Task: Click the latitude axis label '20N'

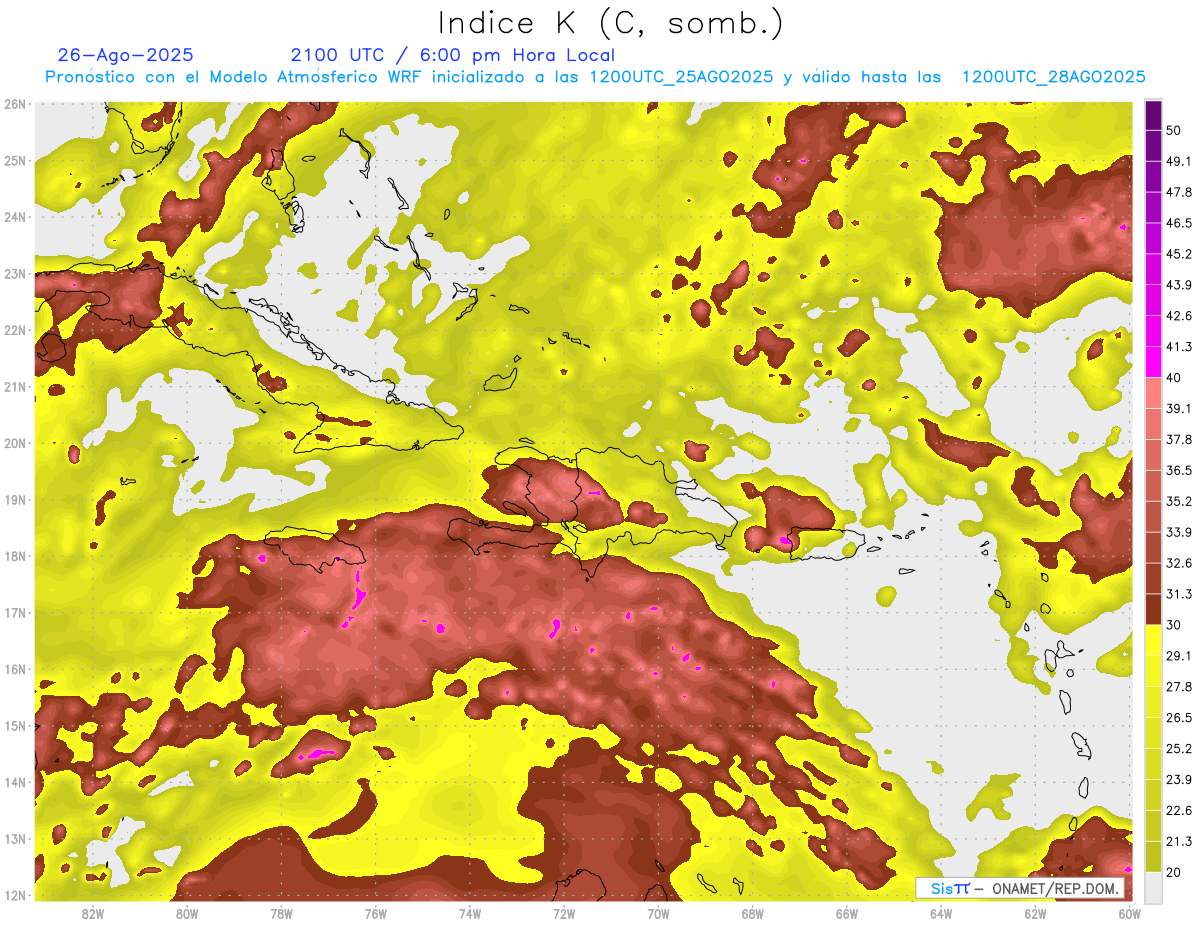Action: [x=14, y=443]
